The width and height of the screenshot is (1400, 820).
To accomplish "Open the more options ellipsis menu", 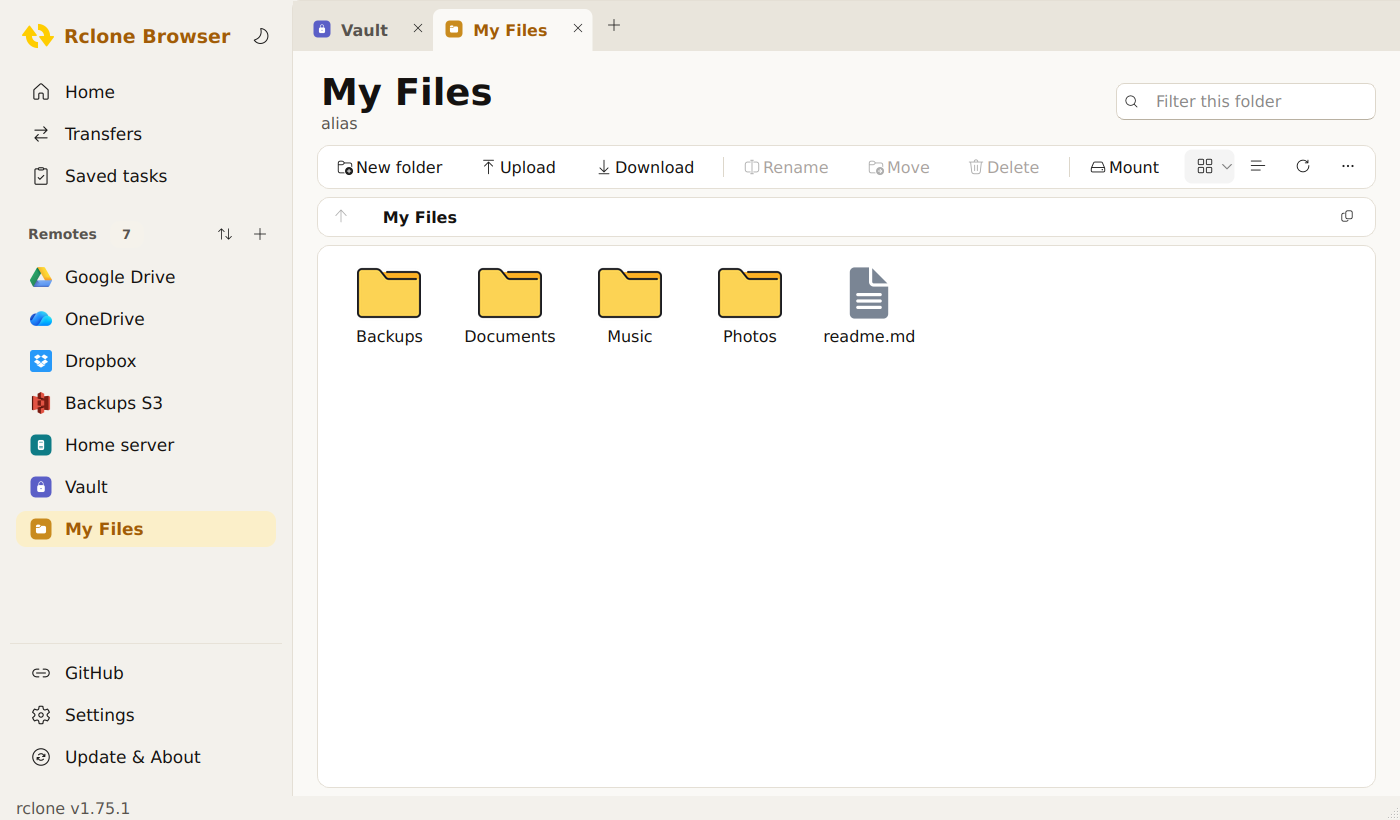I will tap(1348, 166).
